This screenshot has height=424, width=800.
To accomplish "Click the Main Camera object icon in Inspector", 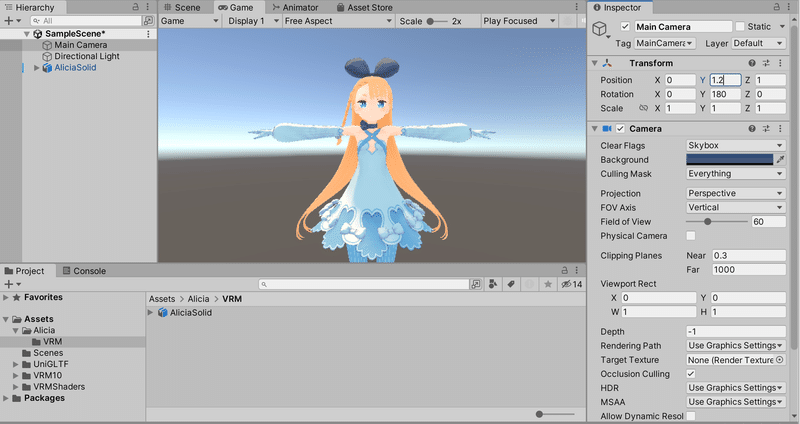I will click(599, 29).
